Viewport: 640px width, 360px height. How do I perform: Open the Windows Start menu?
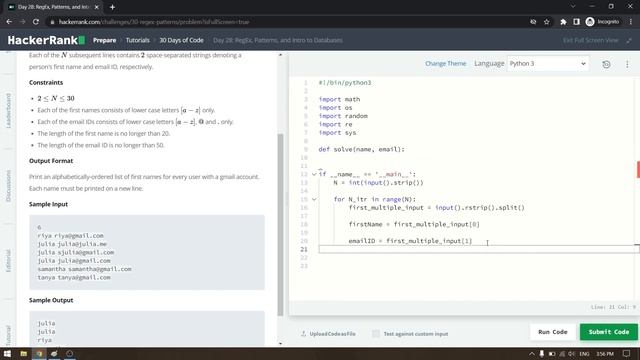tap(7, 353)
